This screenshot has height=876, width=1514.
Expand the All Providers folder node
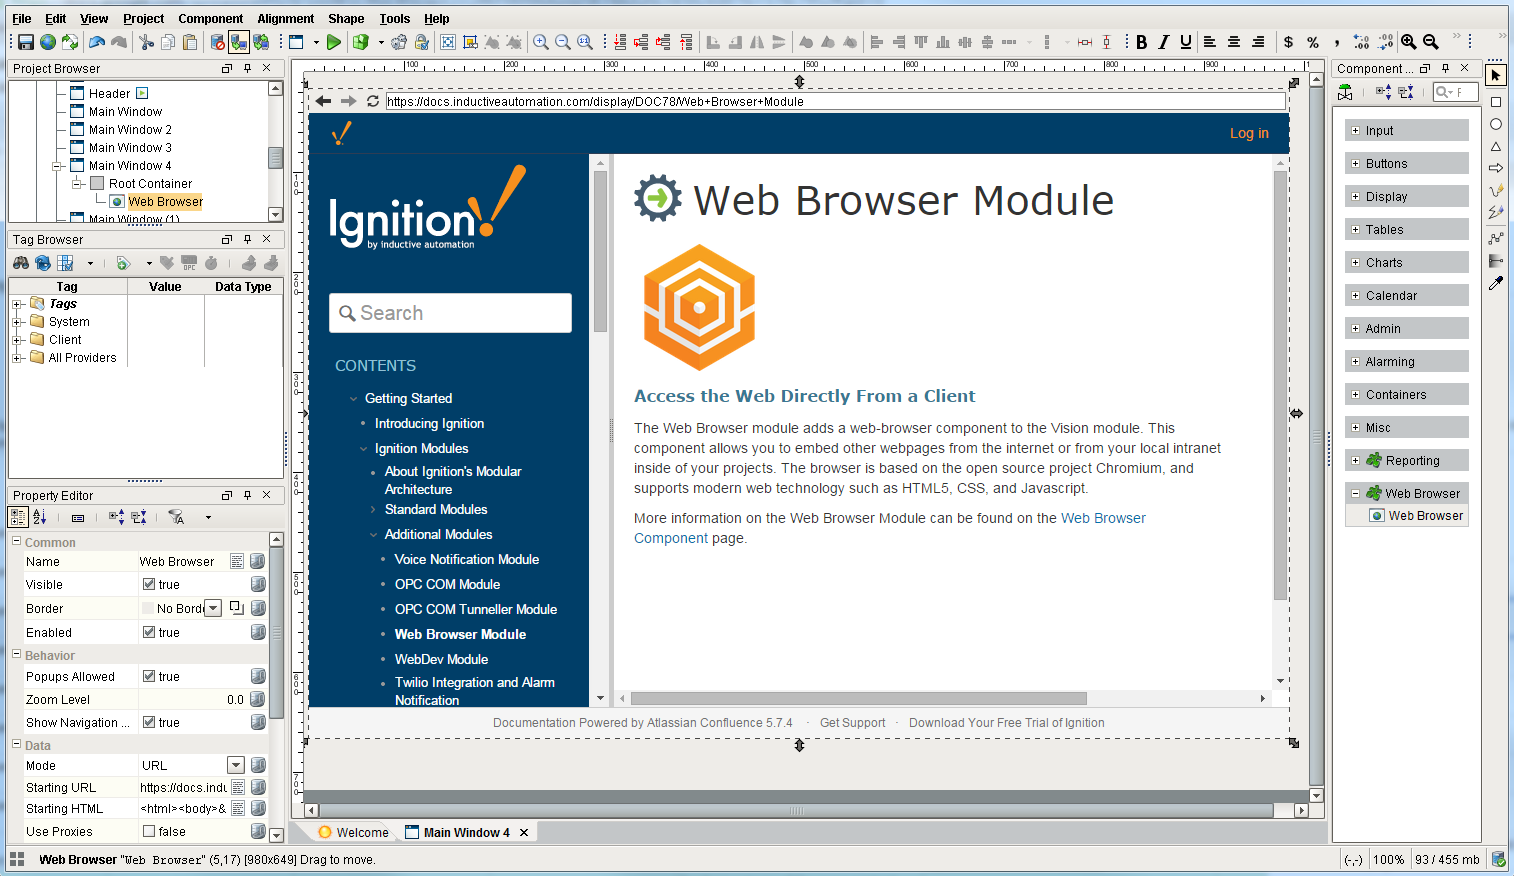click(17, 358)
